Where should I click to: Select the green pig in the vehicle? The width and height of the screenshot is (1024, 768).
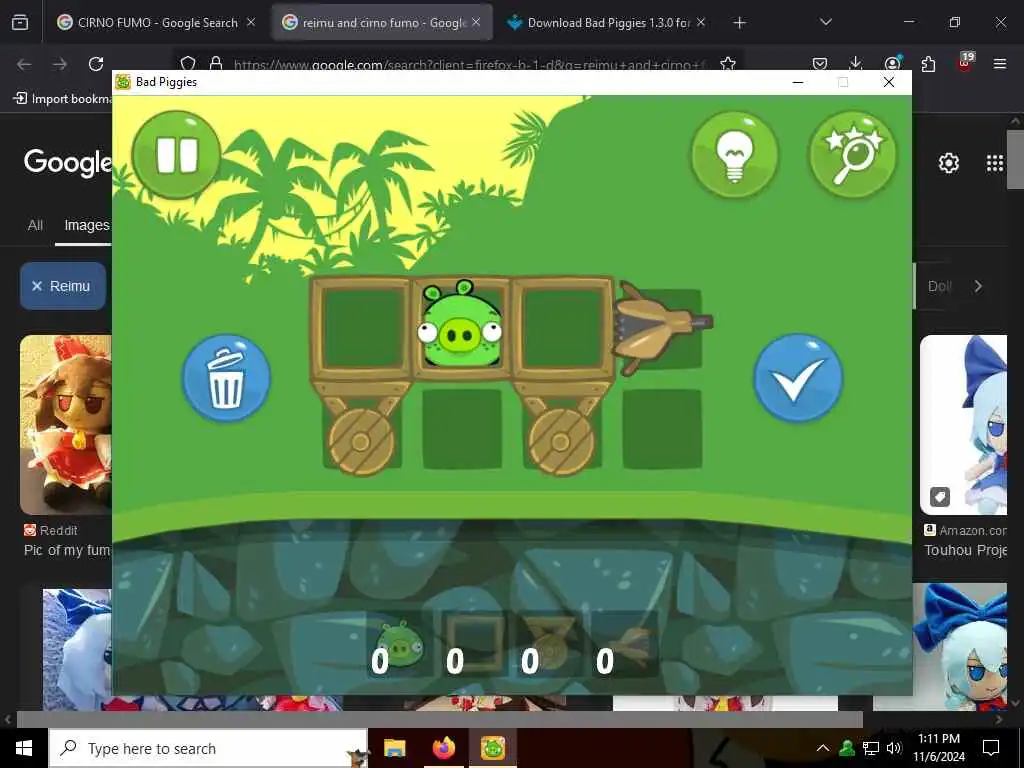pyautogui.click(x=461, y=325)
